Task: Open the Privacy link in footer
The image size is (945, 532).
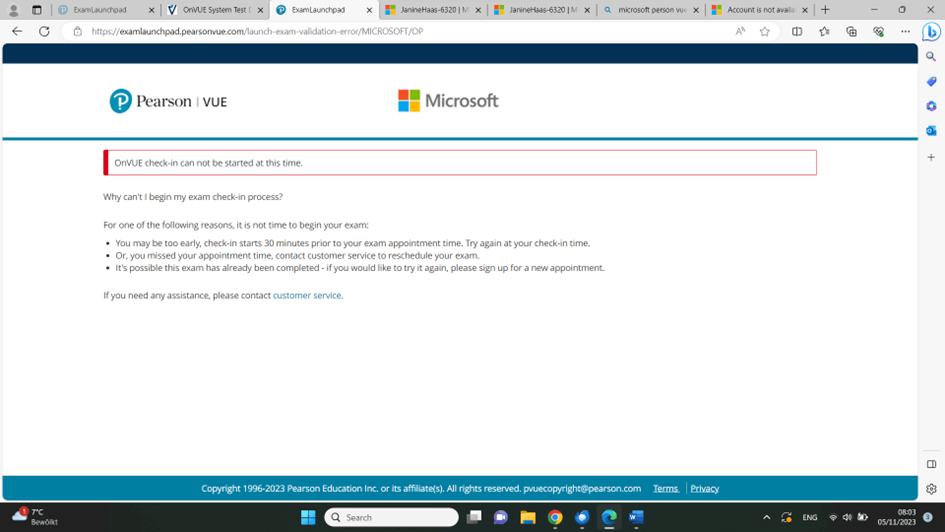Action: (705, 489)
